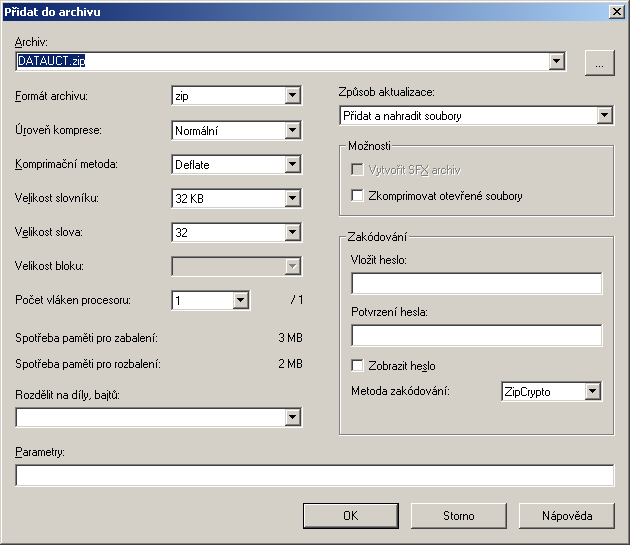Cancel dialog with Storno button

458,516
